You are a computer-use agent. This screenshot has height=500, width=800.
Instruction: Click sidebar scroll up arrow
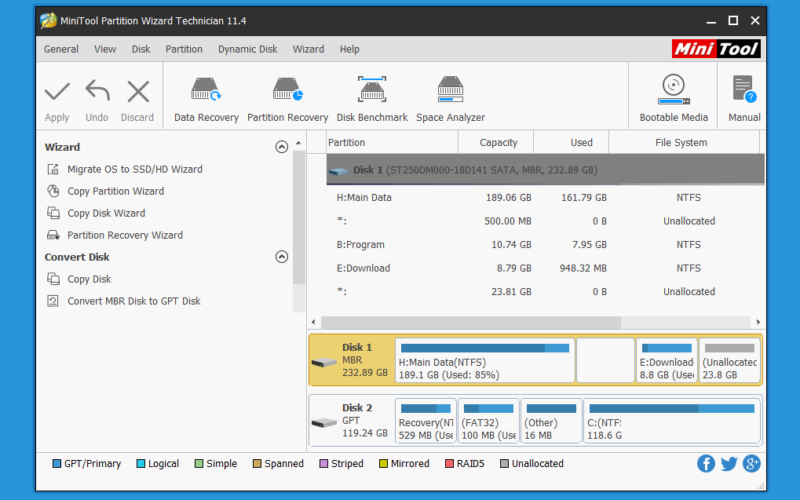pos(298,143)
